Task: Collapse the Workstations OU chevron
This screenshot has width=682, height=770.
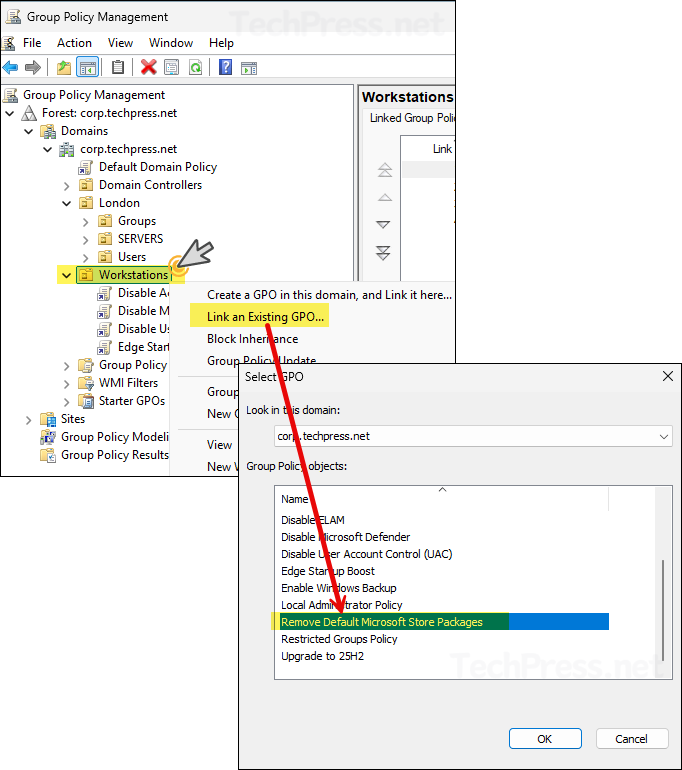Action: click(x=67, y=275)
